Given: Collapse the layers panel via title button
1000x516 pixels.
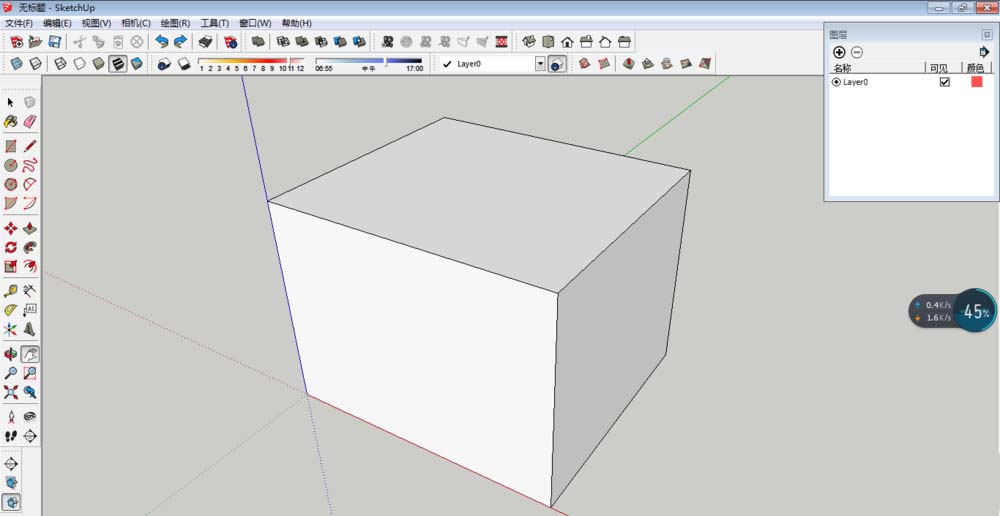Looking at the screenshot, I should pos(987,34).
